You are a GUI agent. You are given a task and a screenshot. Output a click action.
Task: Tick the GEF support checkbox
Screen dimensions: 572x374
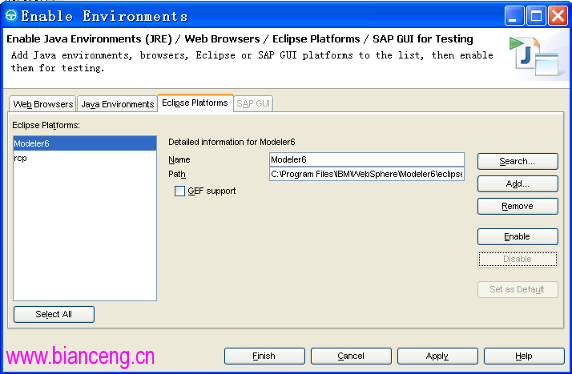click(179, 191)
